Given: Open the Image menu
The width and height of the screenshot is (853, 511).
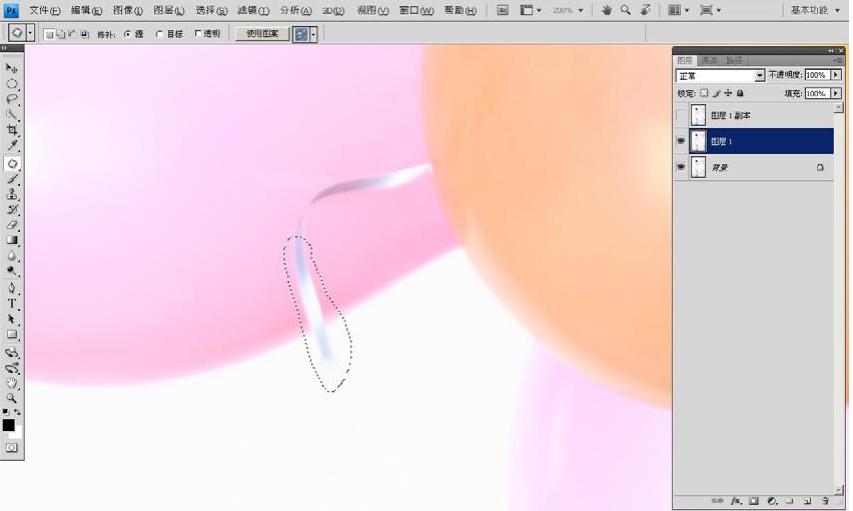Looking at the screenshot, I should [128, 10].
